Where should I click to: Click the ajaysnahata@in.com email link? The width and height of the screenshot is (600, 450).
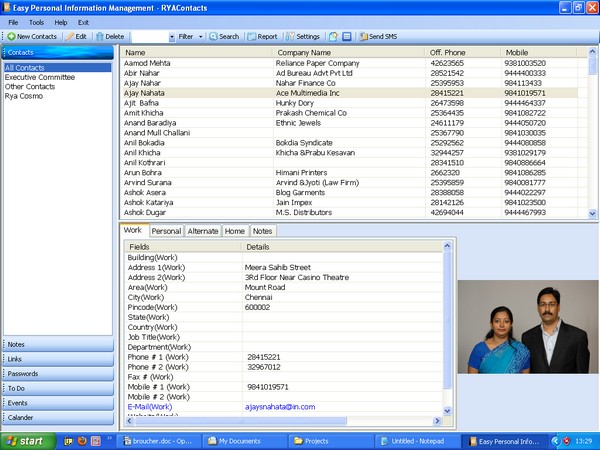pyautogui.click(x=280, y=407)
